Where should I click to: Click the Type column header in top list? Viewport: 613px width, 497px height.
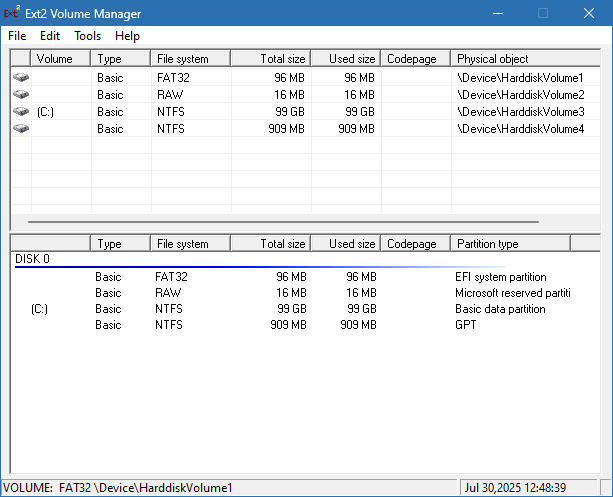pyautogui.click(x=121, y=59)
